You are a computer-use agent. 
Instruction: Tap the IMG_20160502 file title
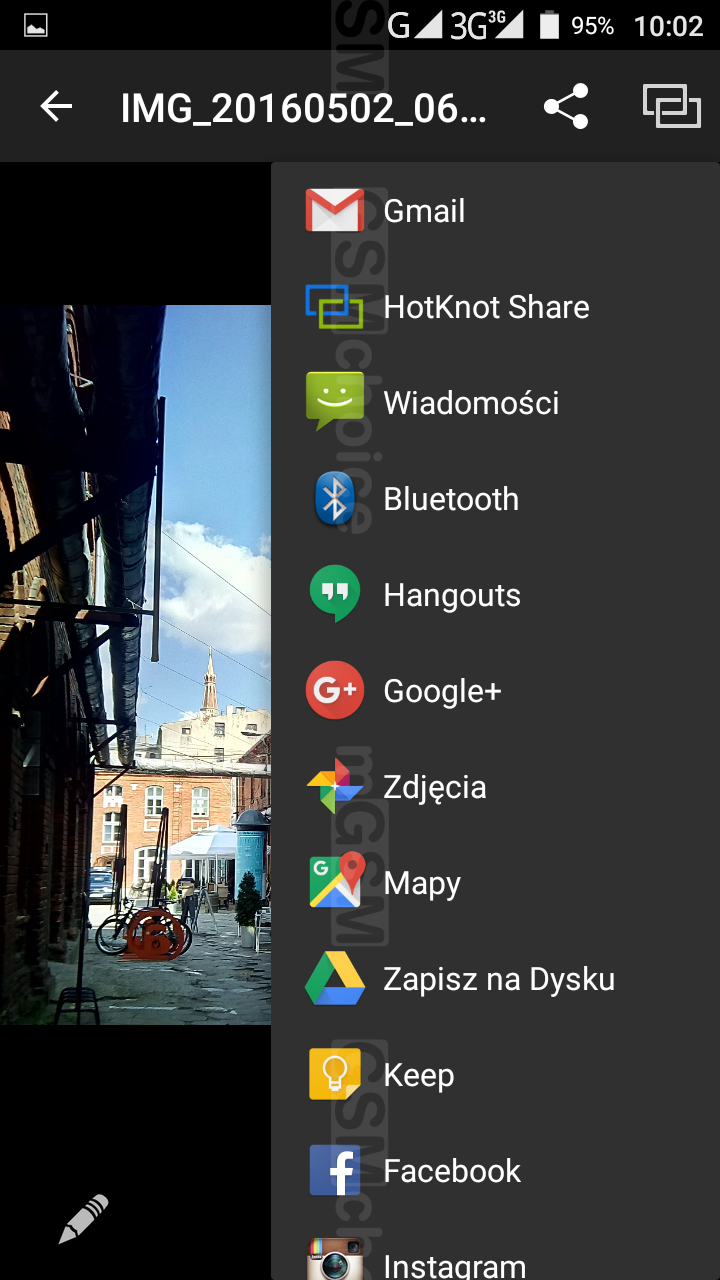coord(303,108)
